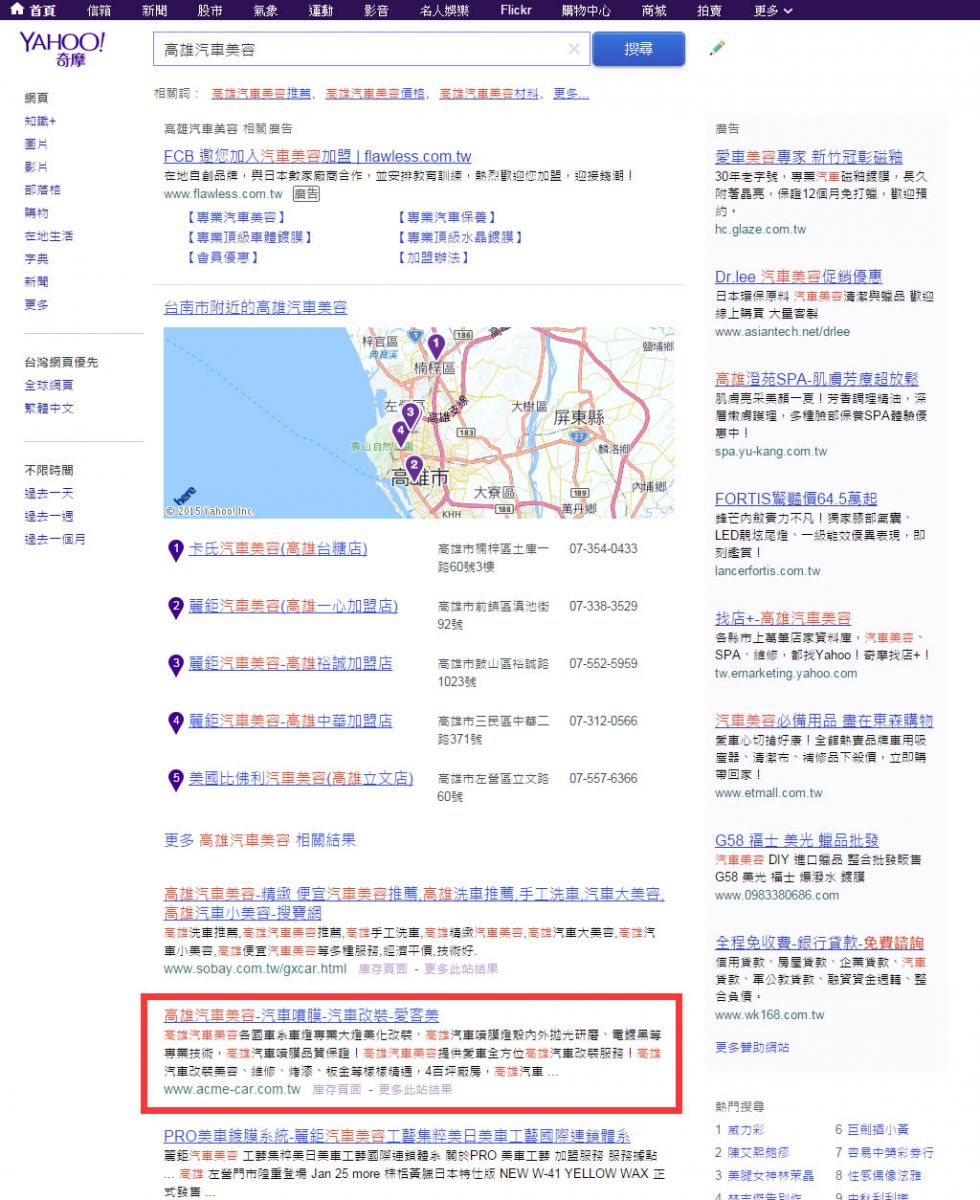The height and width of the screenshot is (1200, 980).
Task: Open 卡氏汽車美容(高雄台鋁店) listing
Action: tap(278, 549)
